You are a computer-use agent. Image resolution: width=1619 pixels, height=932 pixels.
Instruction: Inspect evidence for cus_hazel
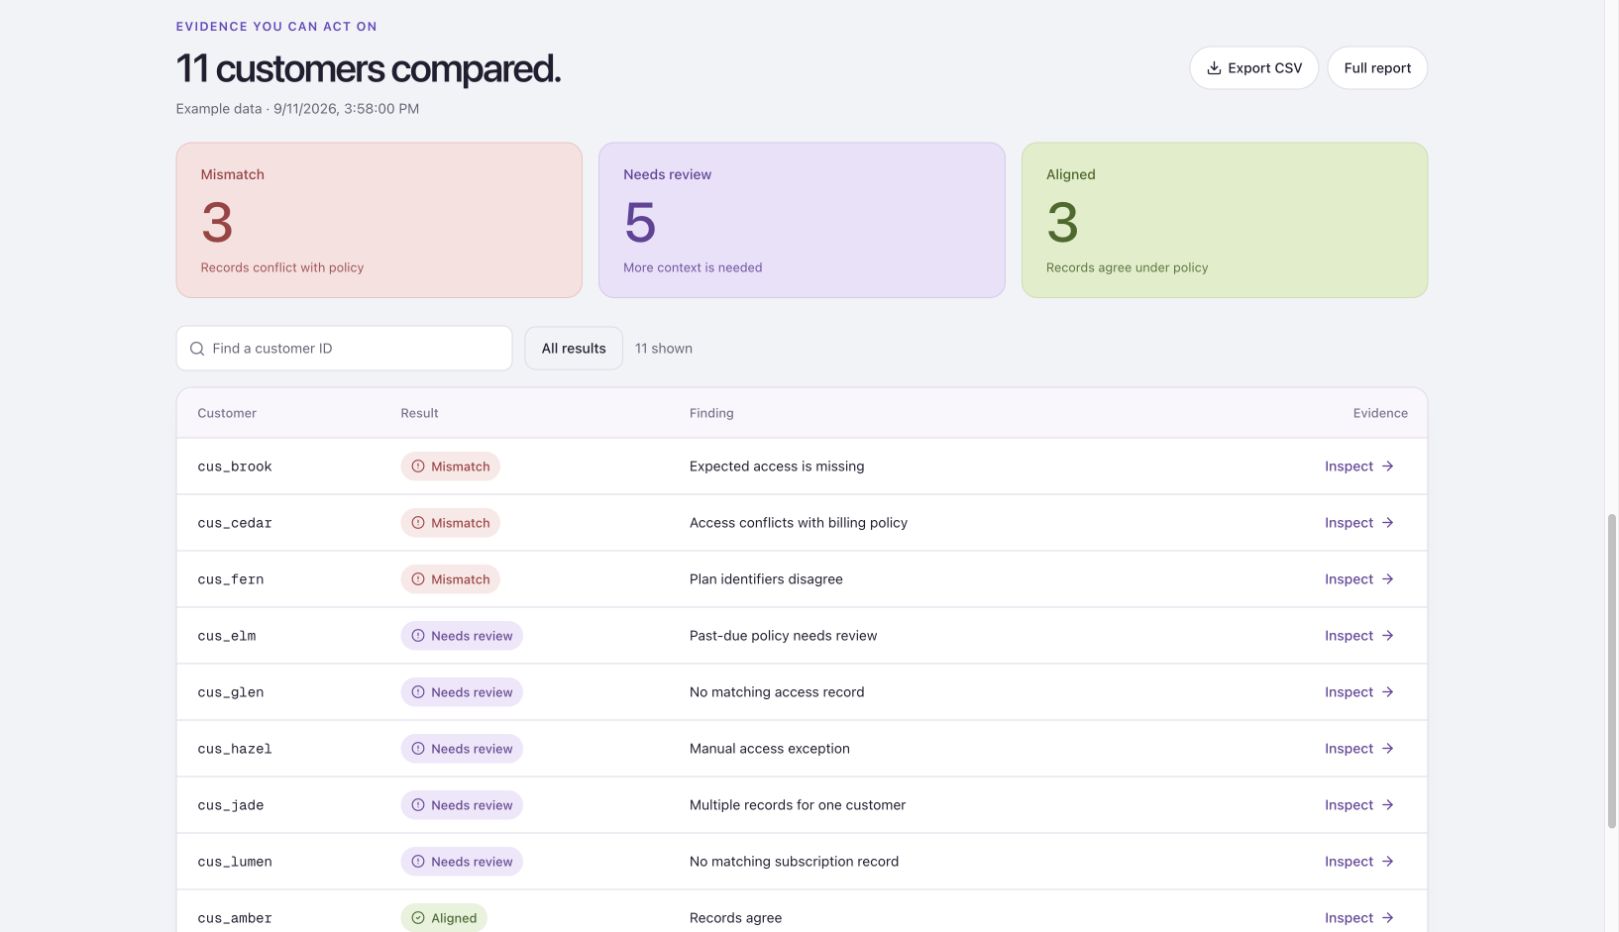1359,749
